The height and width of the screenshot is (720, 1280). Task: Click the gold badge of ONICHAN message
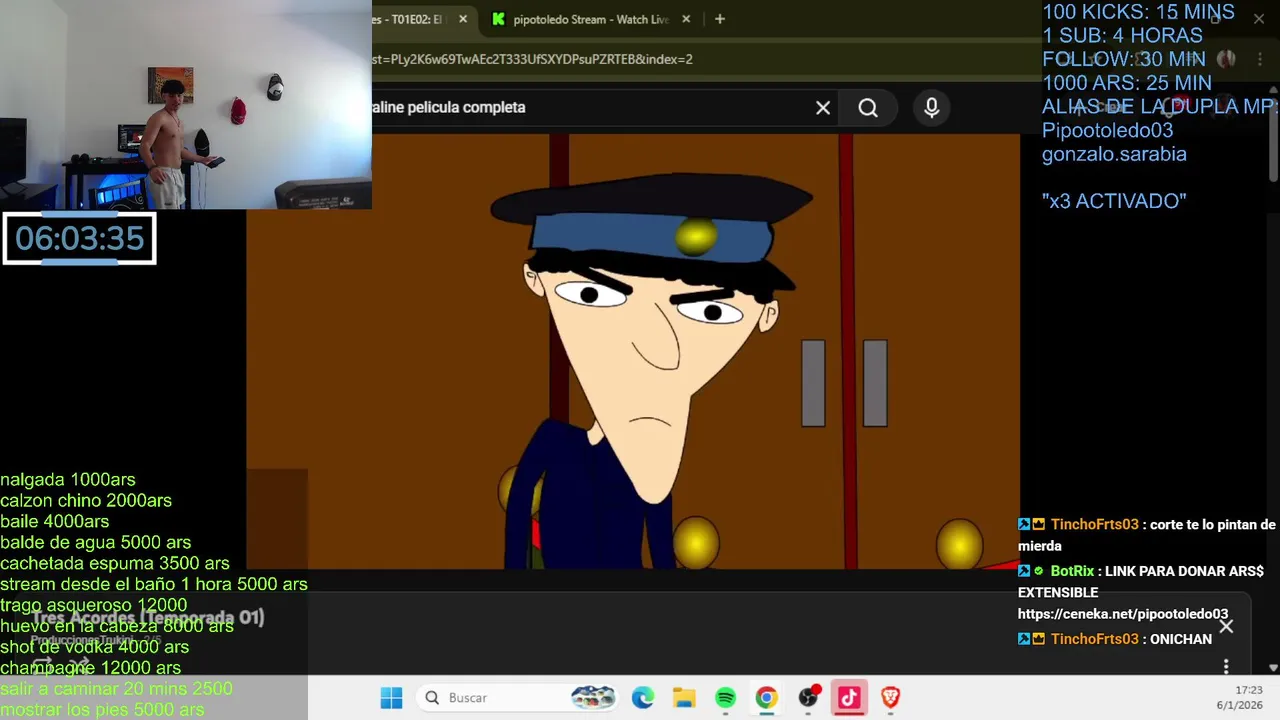click(x=1039, y=639)
